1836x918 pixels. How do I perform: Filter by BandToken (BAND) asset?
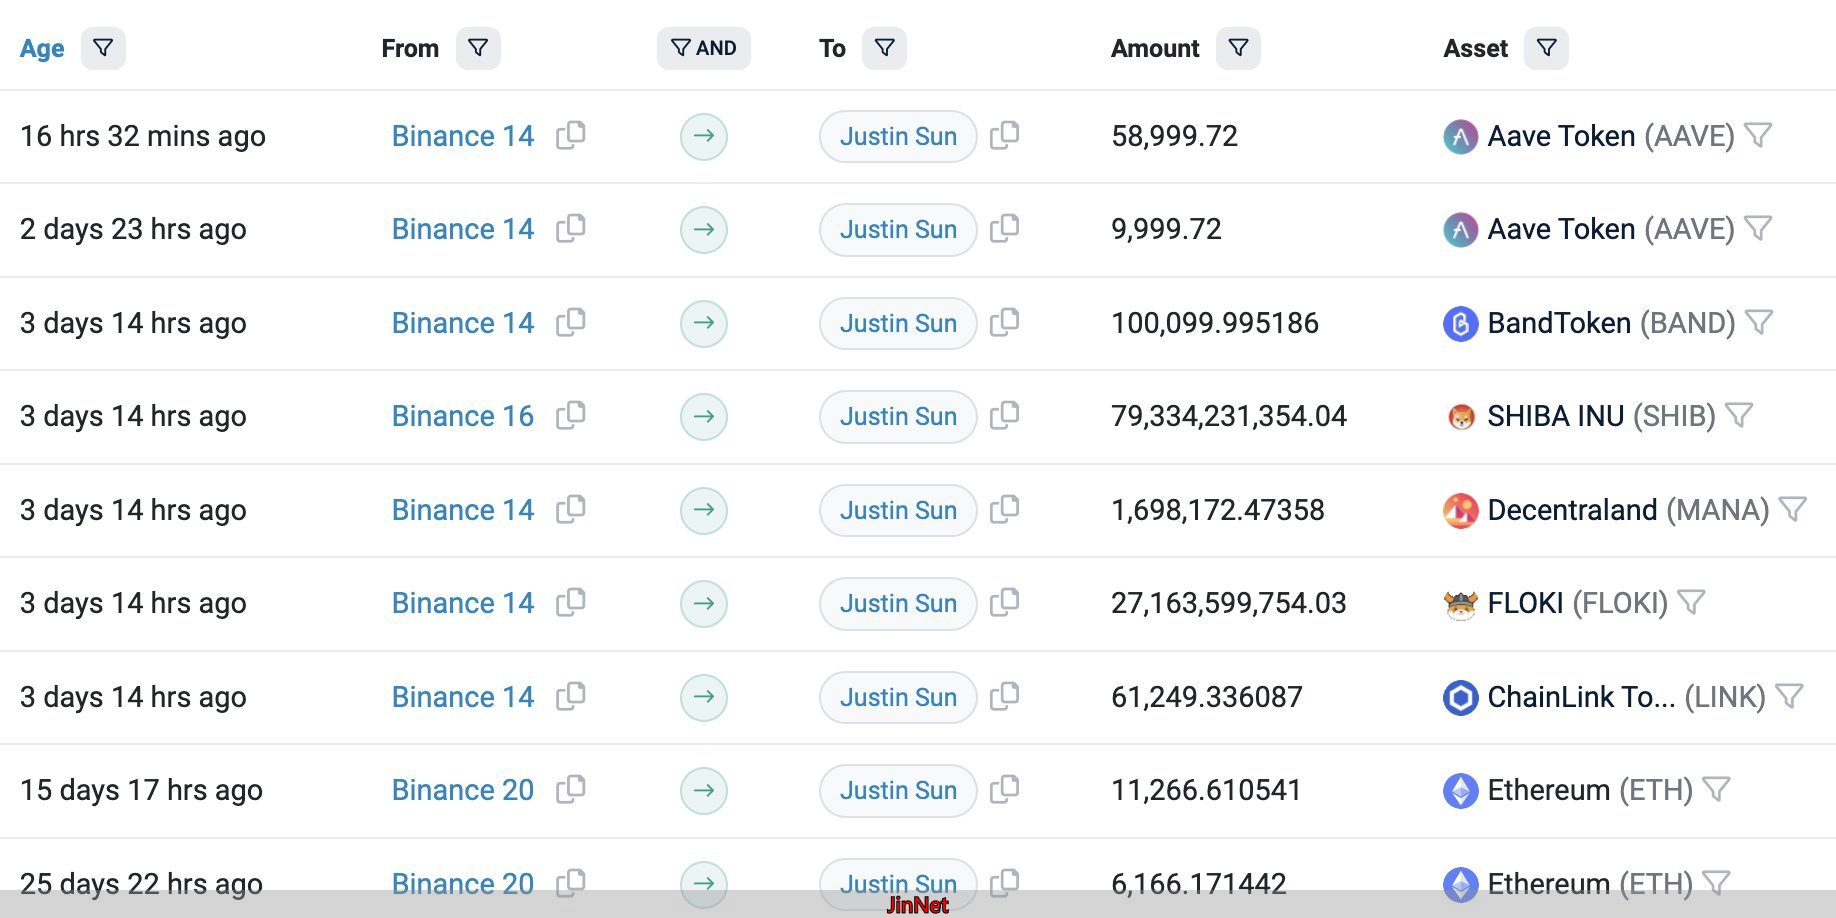pos(1758,322)
